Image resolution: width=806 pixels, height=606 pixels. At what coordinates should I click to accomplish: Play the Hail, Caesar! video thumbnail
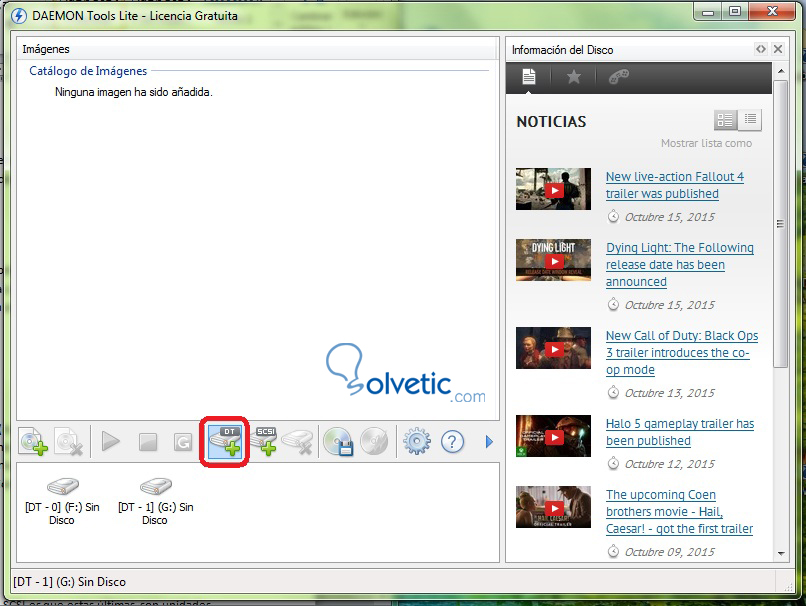(554, 507)
